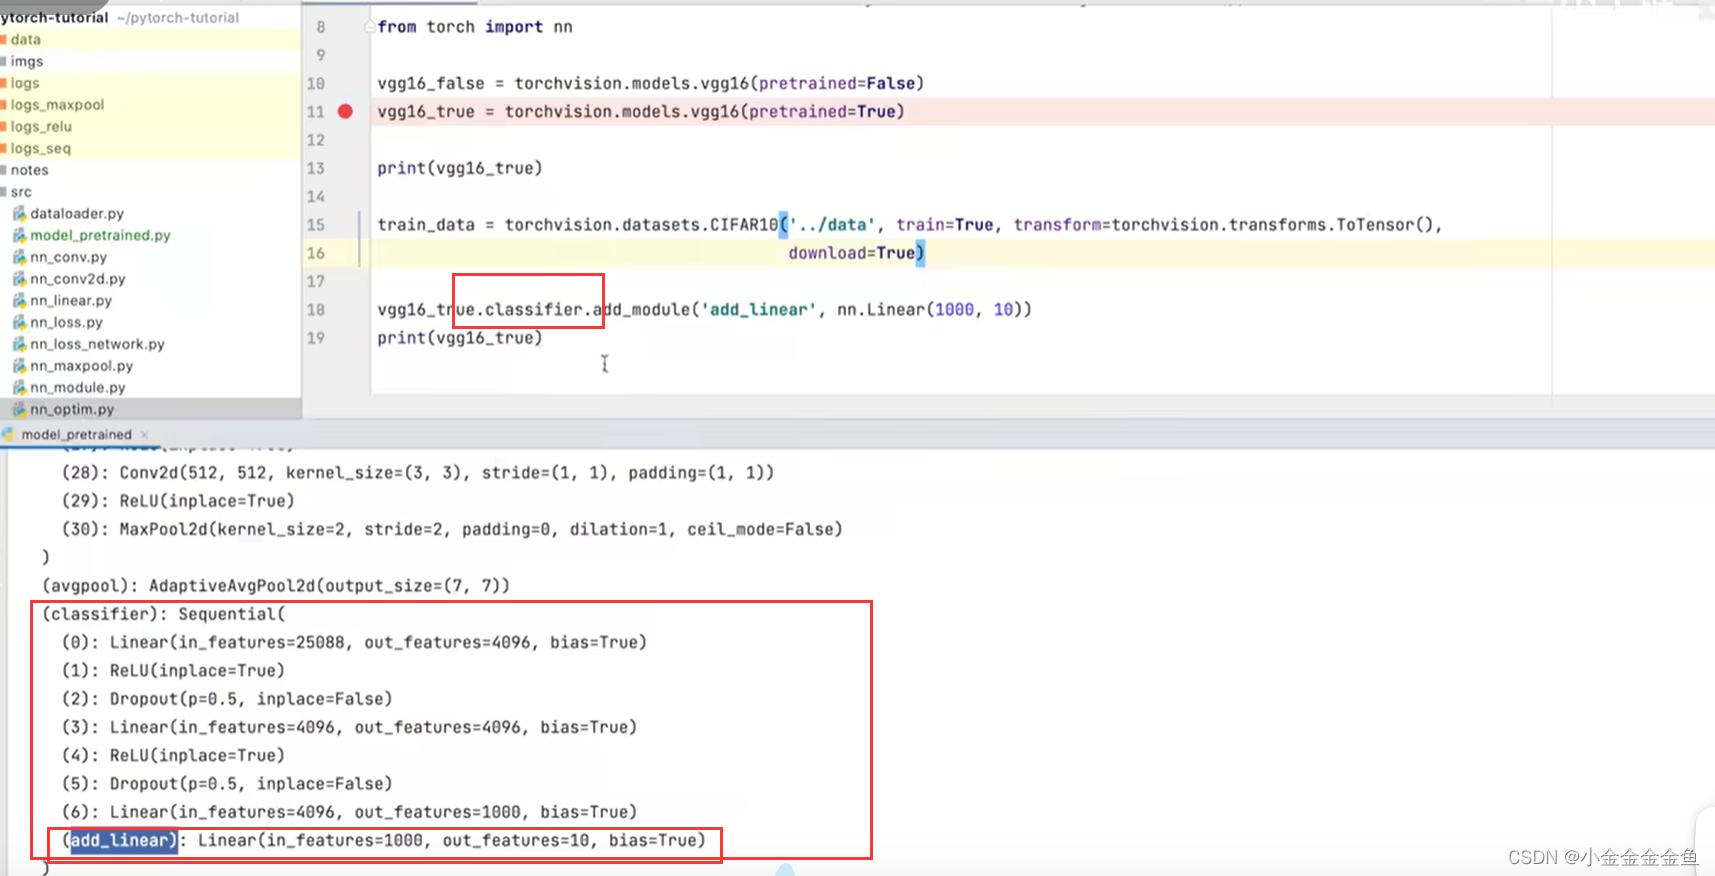The image size is (1715, 876).
Task: Click the nn_loss.py file icon
Action: pos(19,322)
